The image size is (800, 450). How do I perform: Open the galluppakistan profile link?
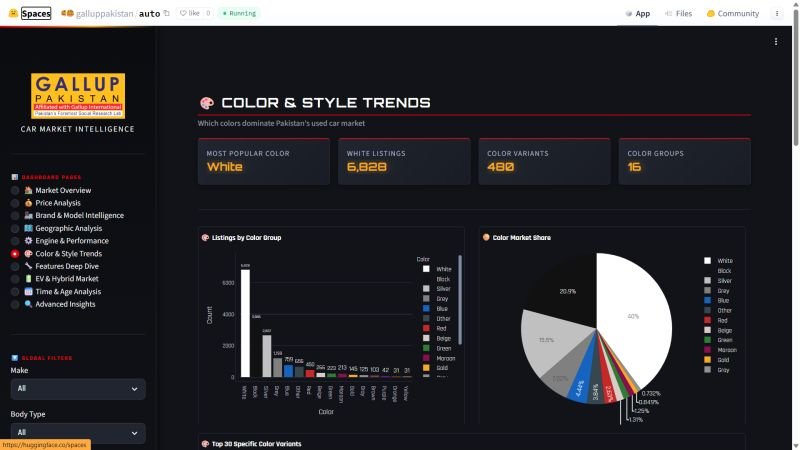[x=104, y=13]
